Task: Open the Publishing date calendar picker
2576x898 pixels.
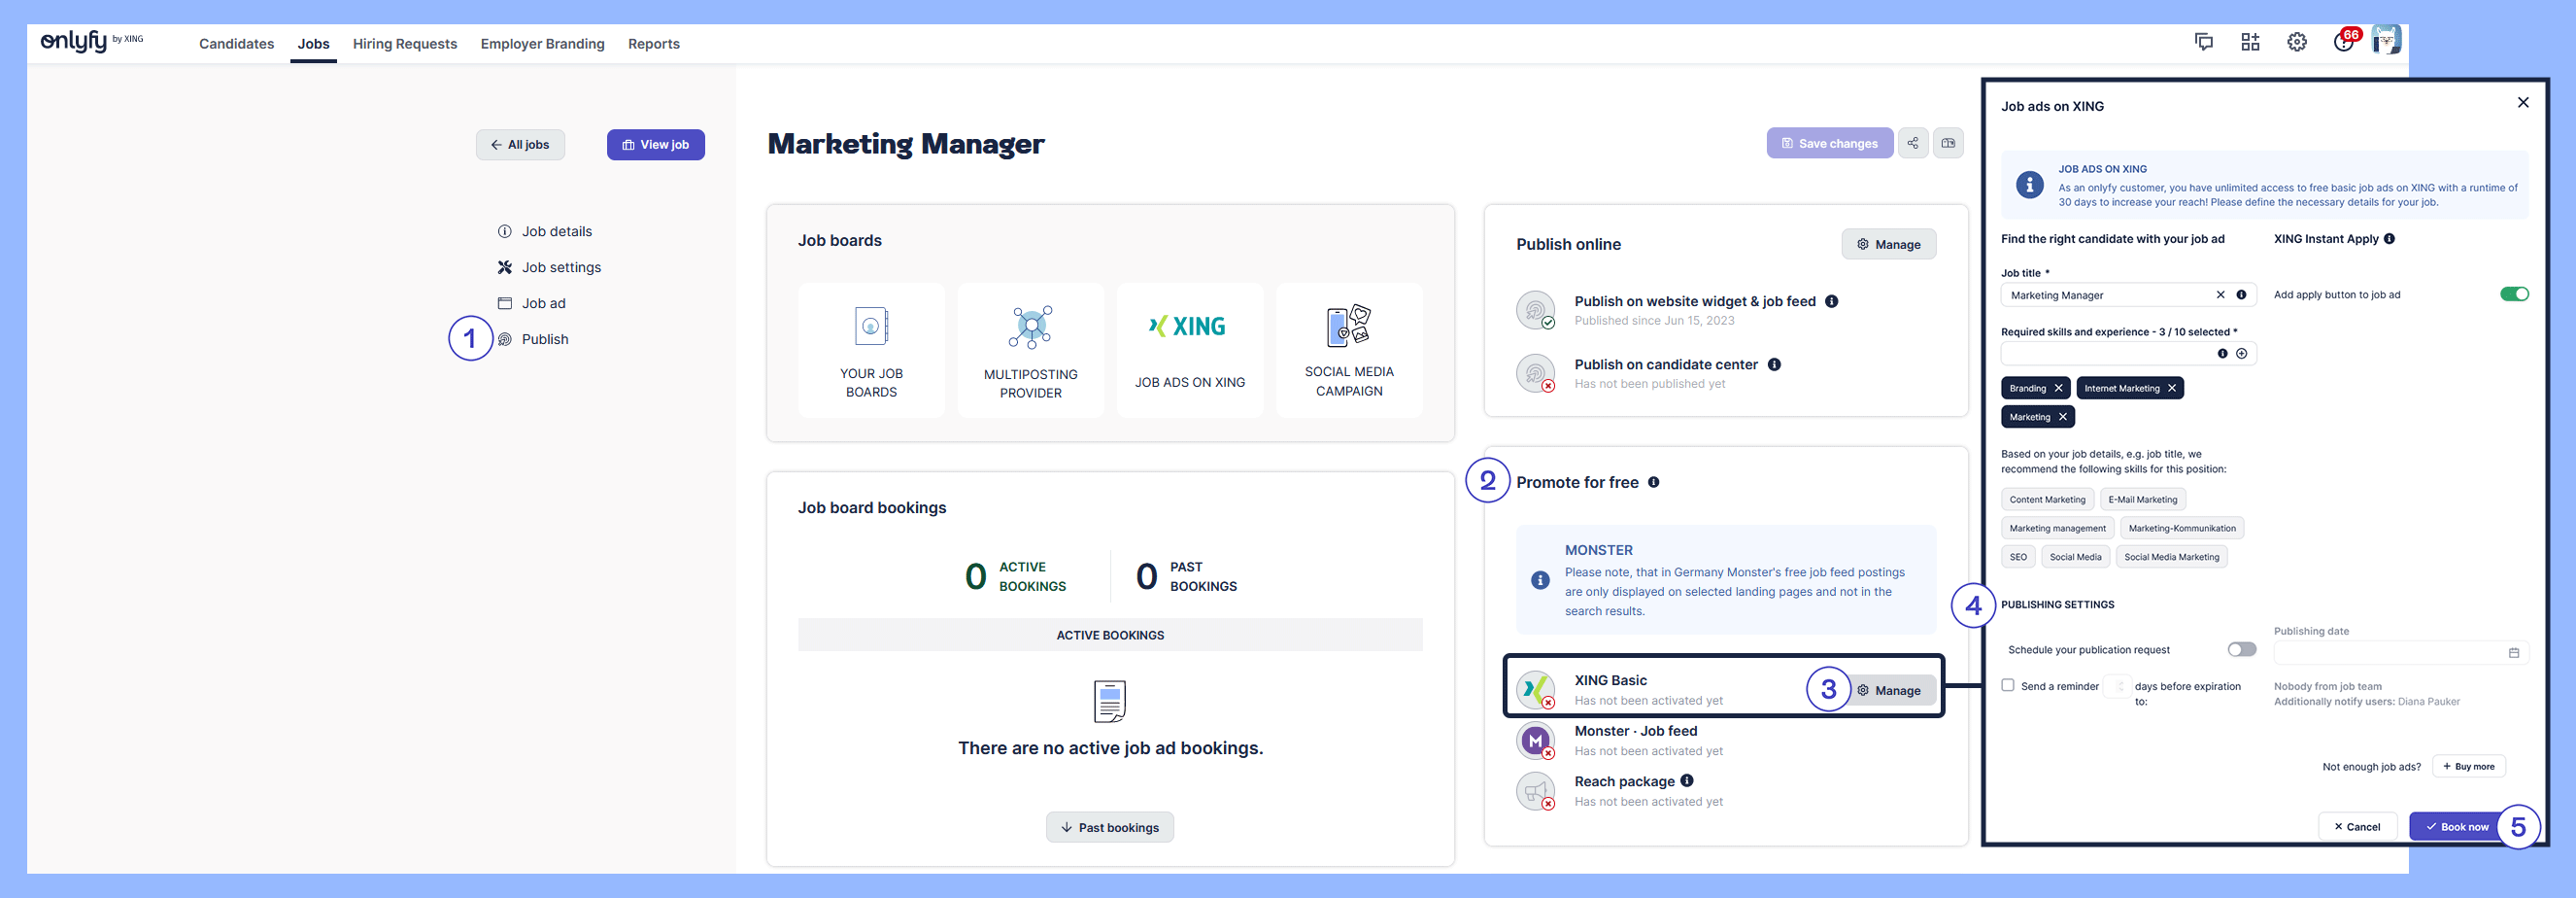Action: 2513,653
